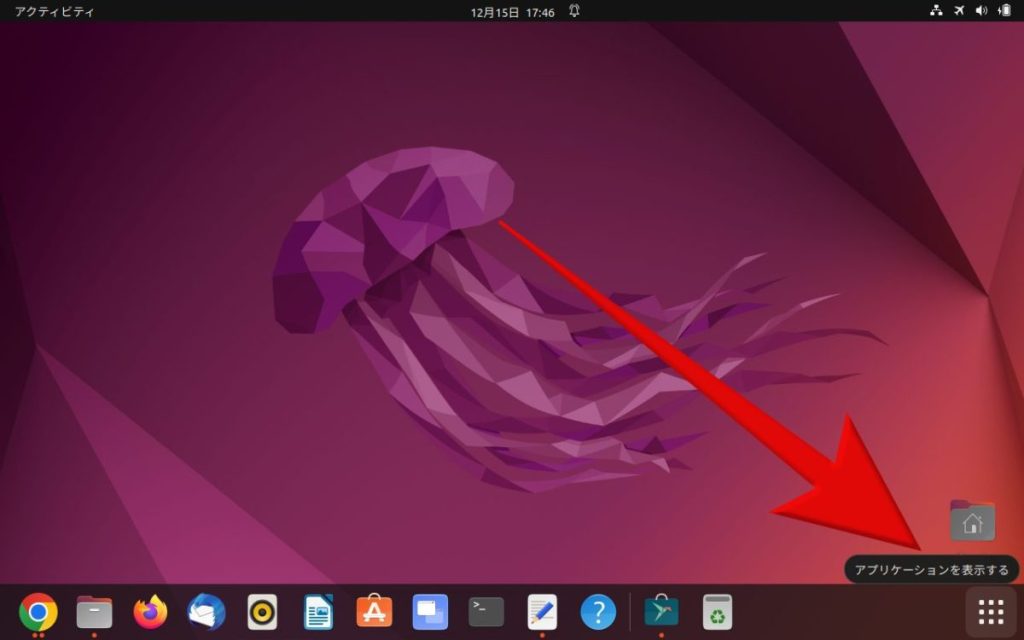Open Google Chrome from the dock
Screen dimensions: 1024x640
click(38, 612)
